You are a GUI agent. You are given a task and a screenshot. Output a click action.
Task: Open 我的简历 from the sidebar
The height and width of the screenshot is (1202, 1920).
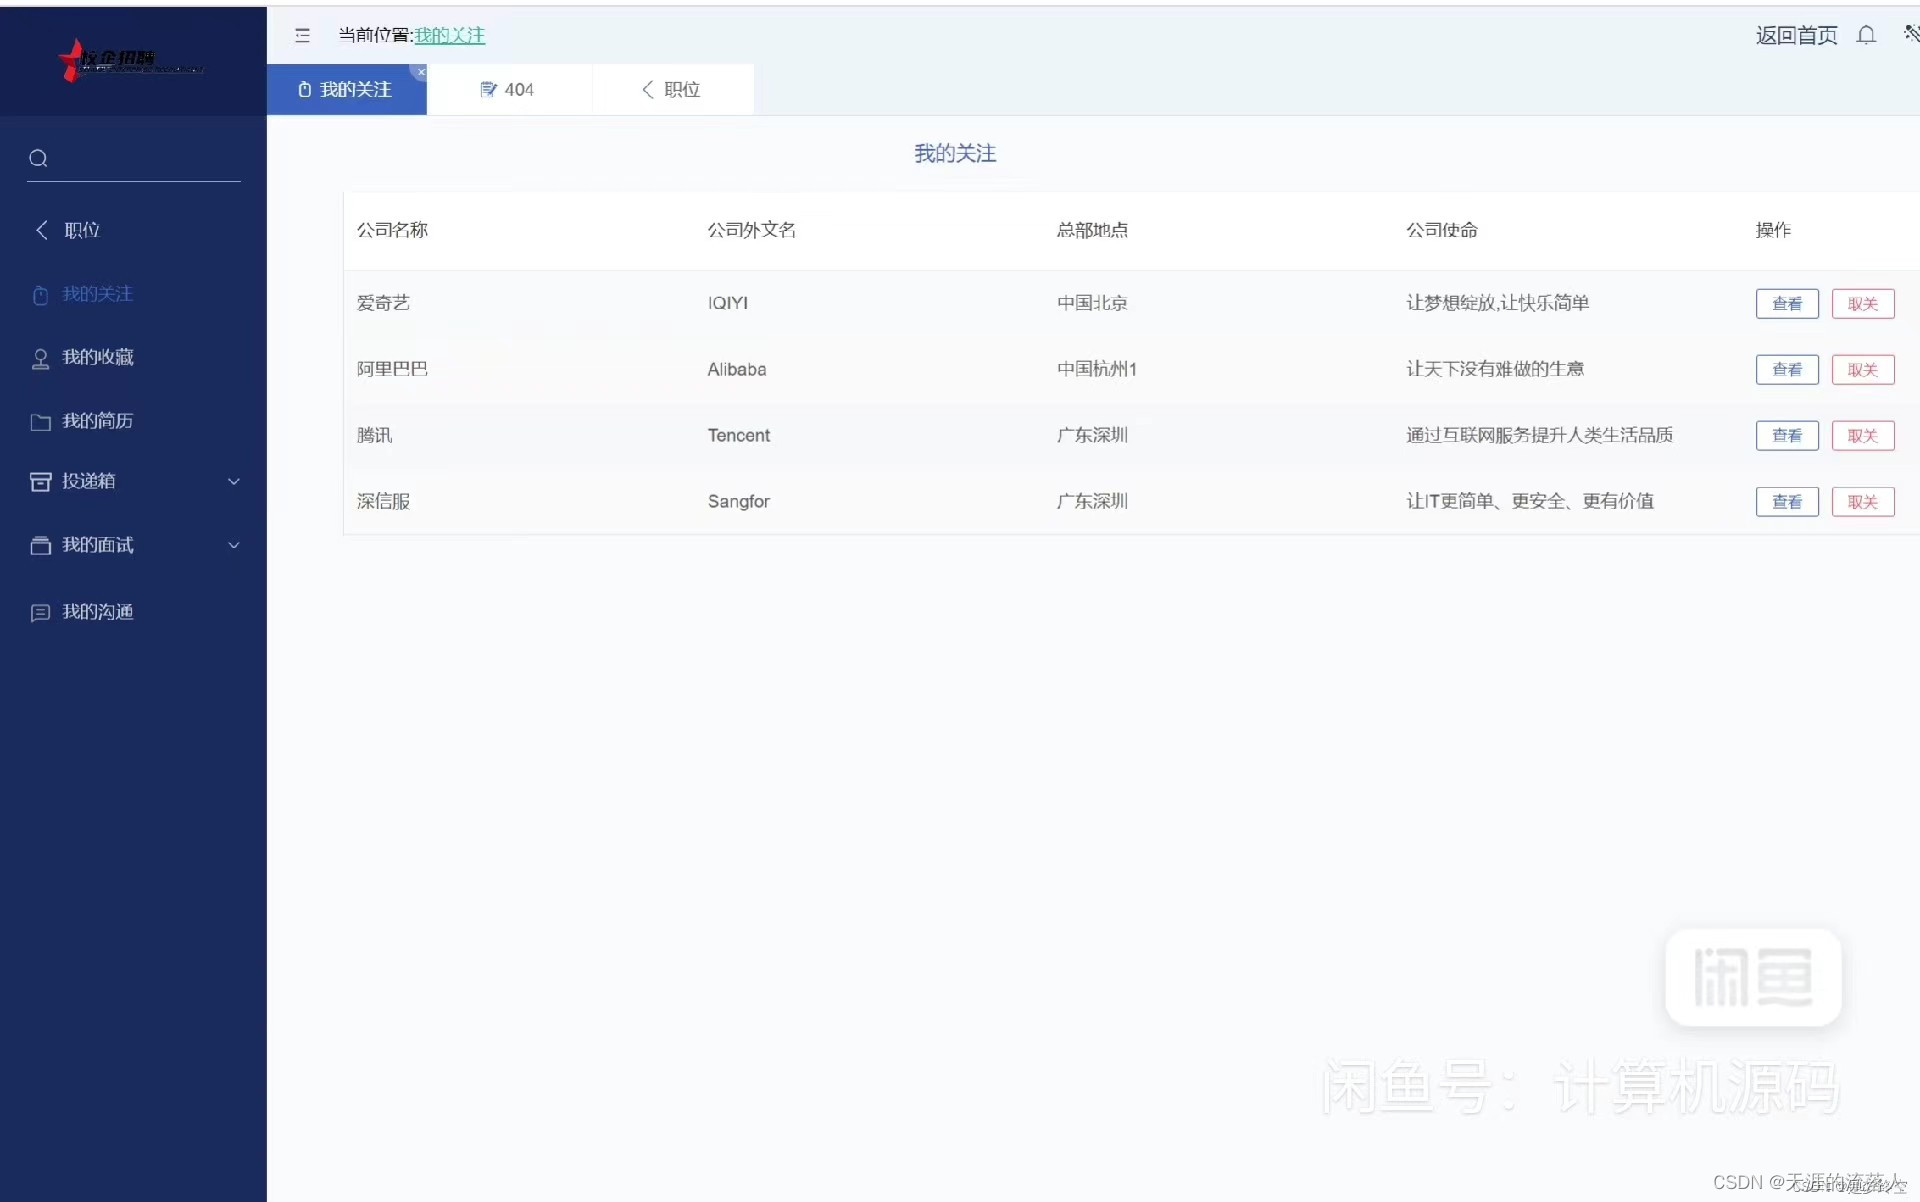pyautogui.click(x=97, y=421)
